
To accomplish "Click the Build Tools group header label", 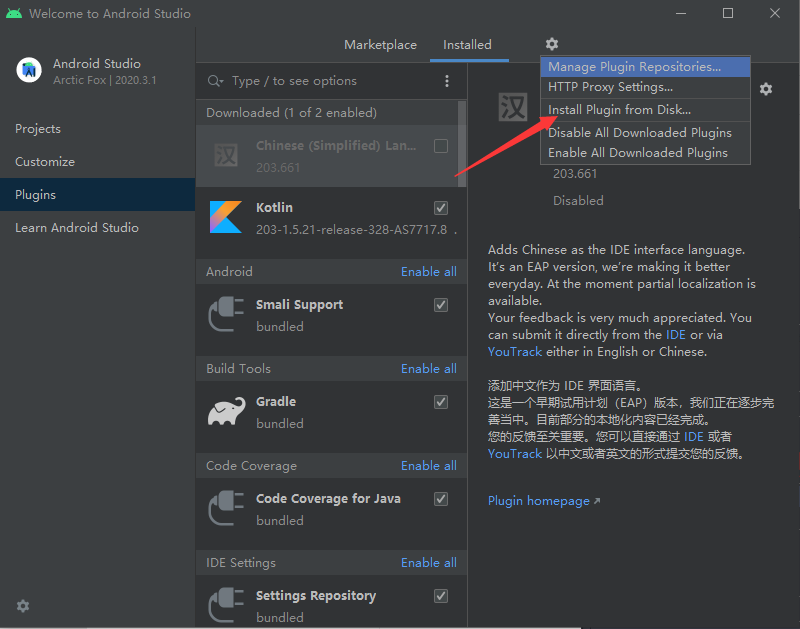I will tap(238, 368).
